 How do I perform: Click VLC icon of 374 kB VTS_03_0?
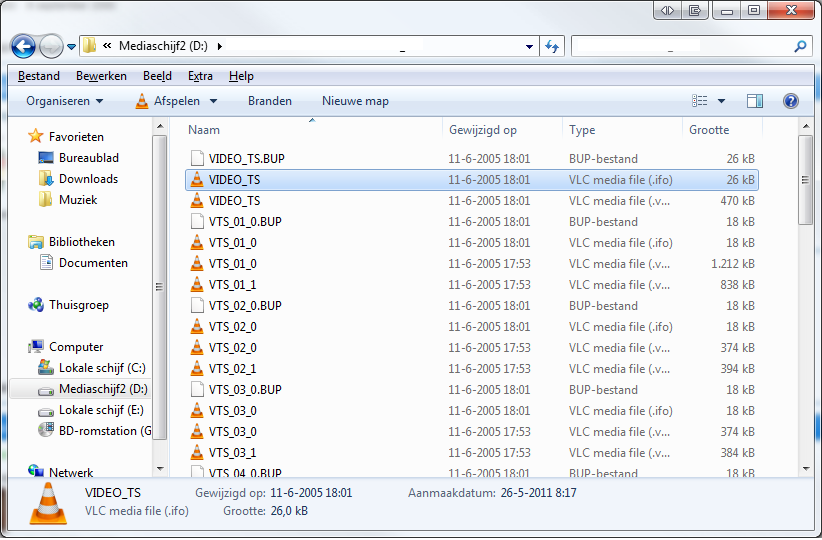(x=197, y=431)
